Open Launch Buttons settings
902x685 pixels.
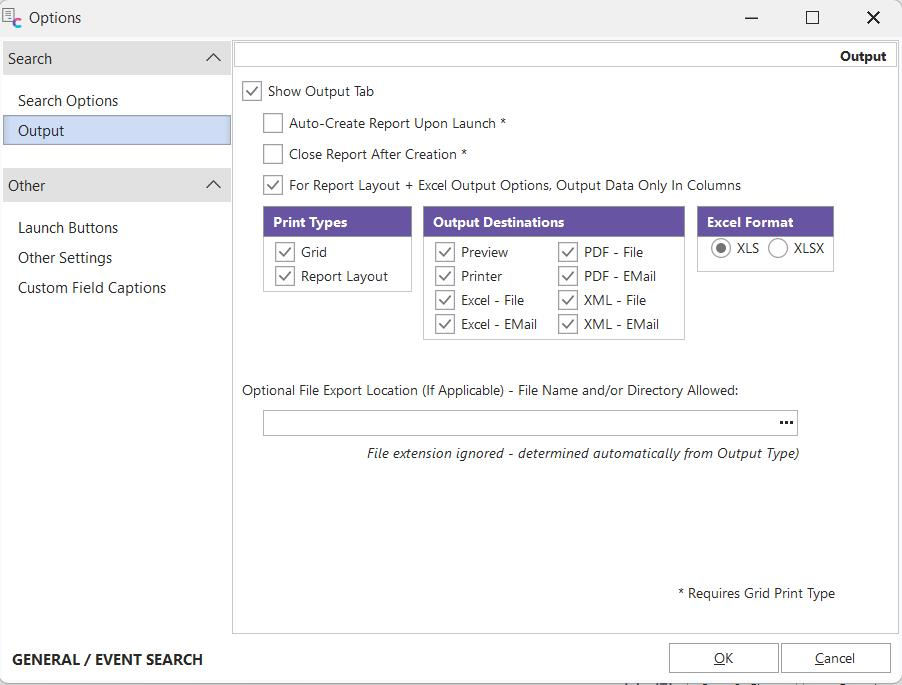68,228
